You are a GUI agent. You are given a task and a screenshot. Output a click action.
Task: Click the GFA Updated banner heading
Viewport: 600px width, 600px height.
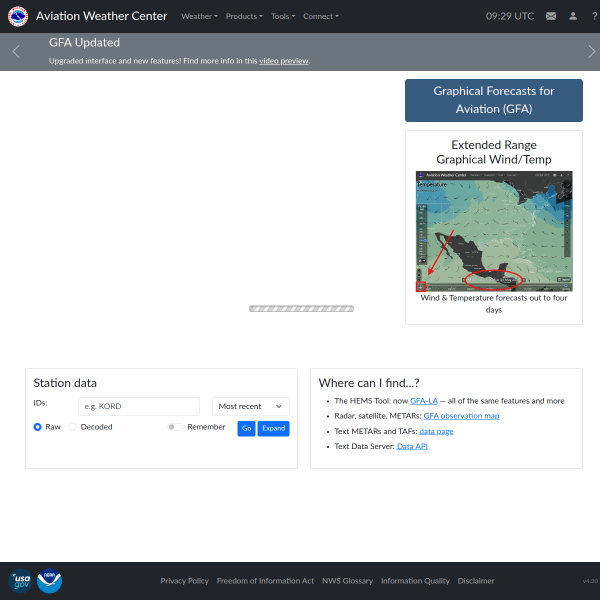(x=84, y=42)
